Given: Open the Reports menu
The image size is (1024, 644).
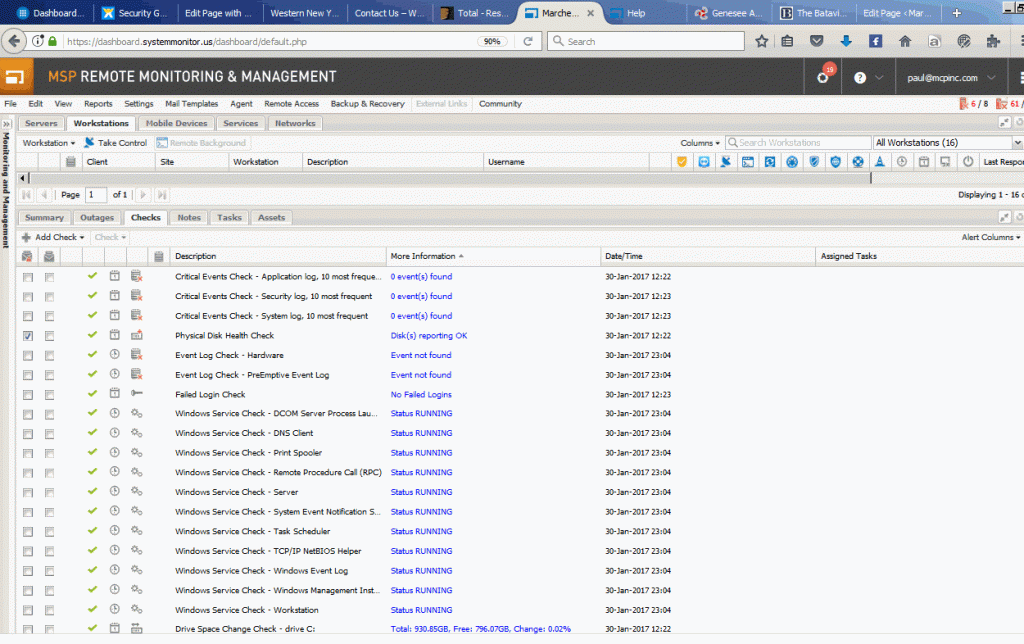Looking at the screenshot, I should pos(98,104).
